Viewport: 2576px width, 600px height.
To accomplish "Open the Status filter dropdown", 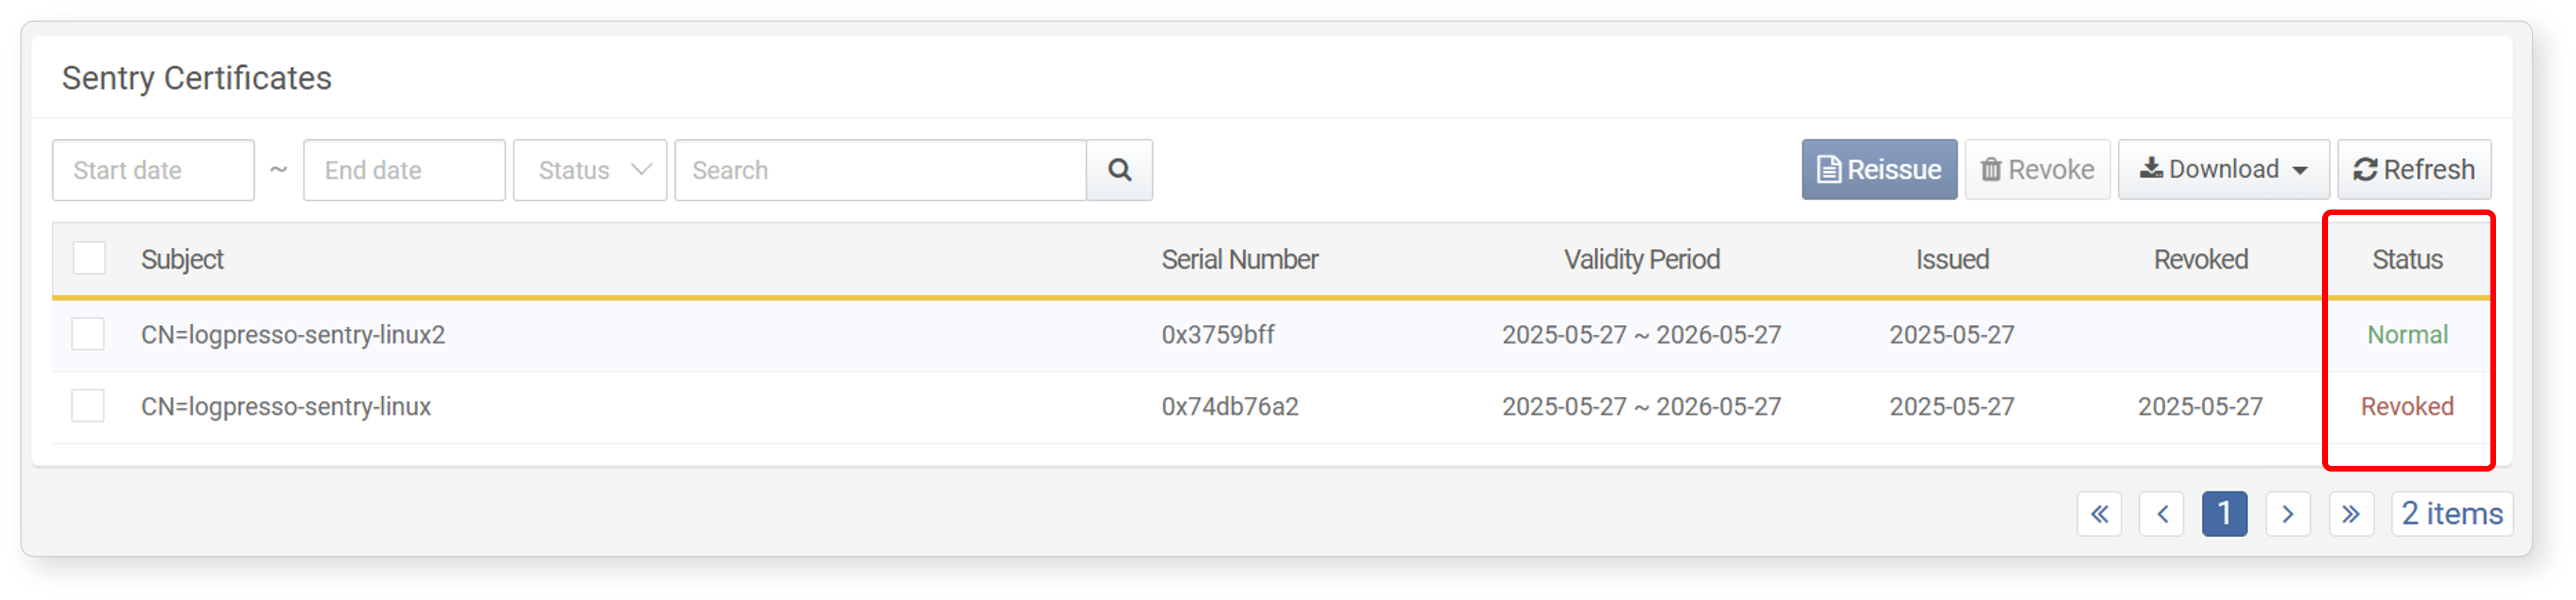I will click(x=590, y=170).
